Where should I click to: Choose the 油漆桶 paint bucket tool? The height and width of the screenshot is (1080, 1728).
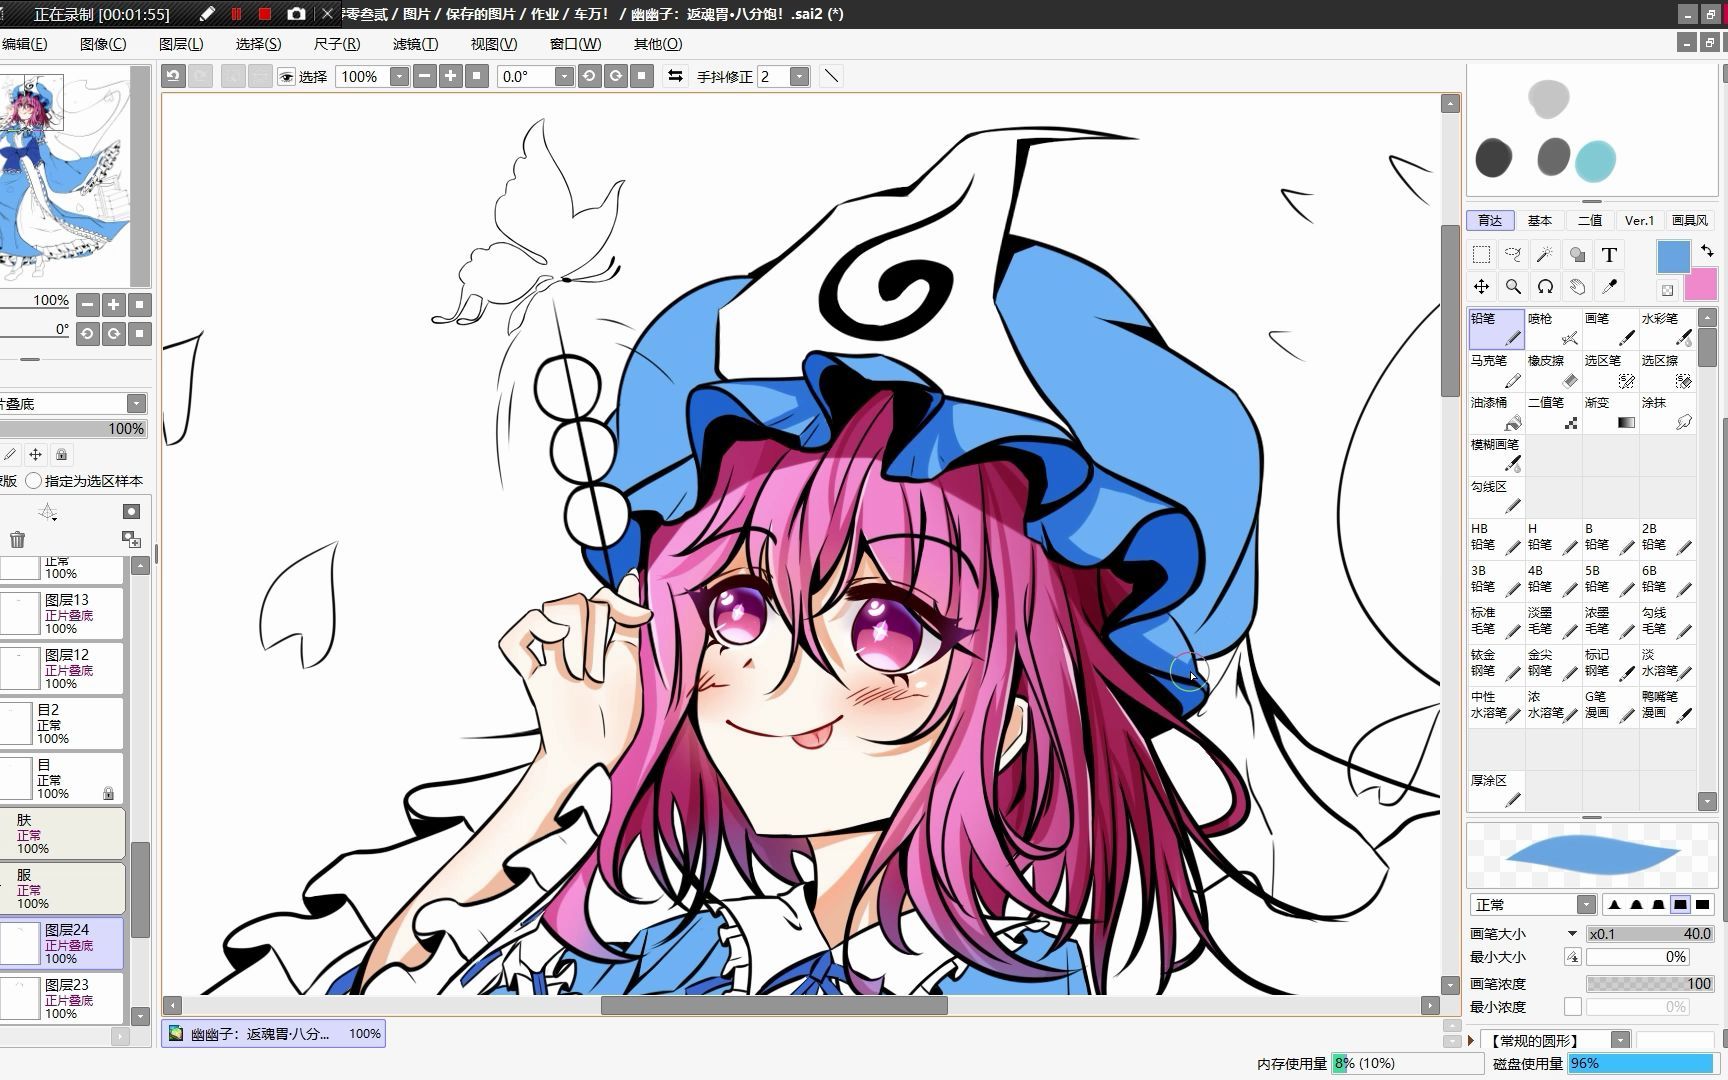[1496, 413]
